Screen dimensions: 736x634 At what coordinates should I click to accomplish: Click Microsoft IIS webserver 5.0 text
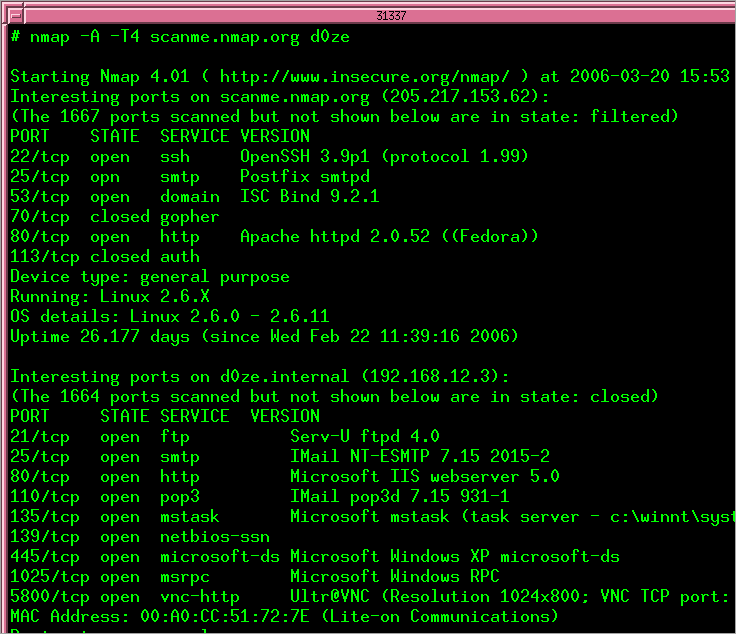[x=425, y=476]
